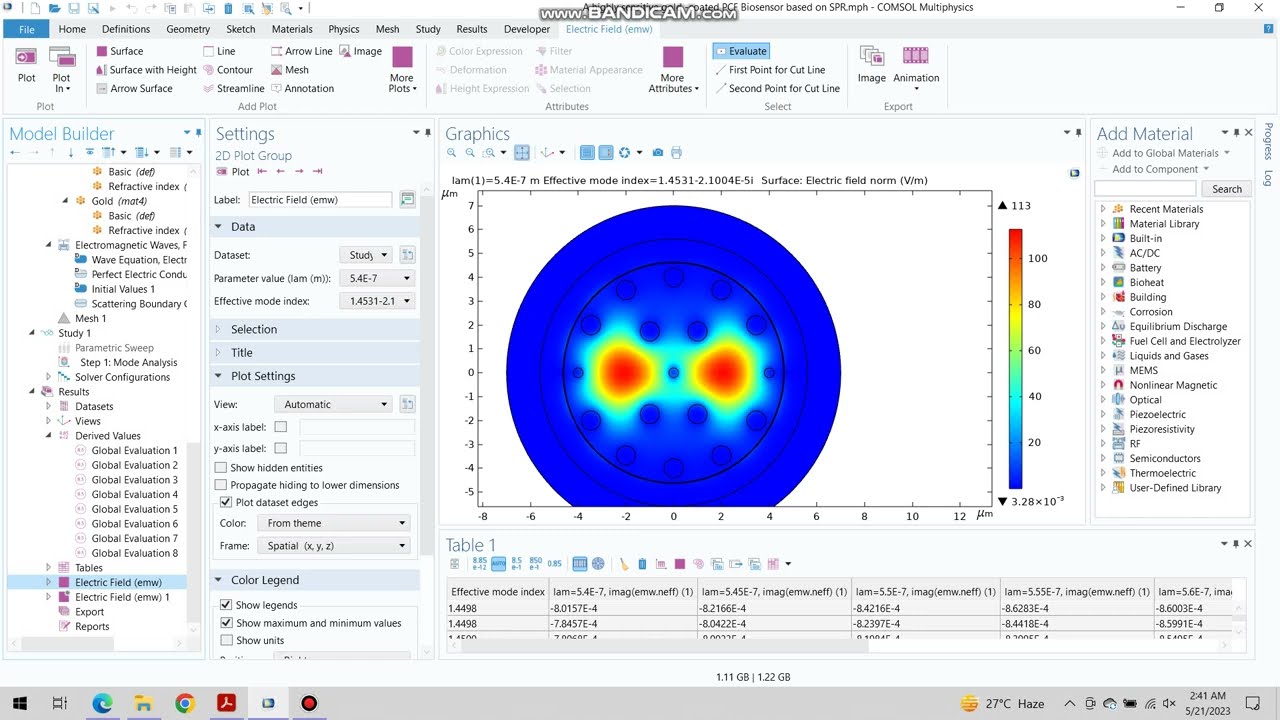Open the Effective mode index dropdown
The image size is (1280, 720).
click(377, 301)
